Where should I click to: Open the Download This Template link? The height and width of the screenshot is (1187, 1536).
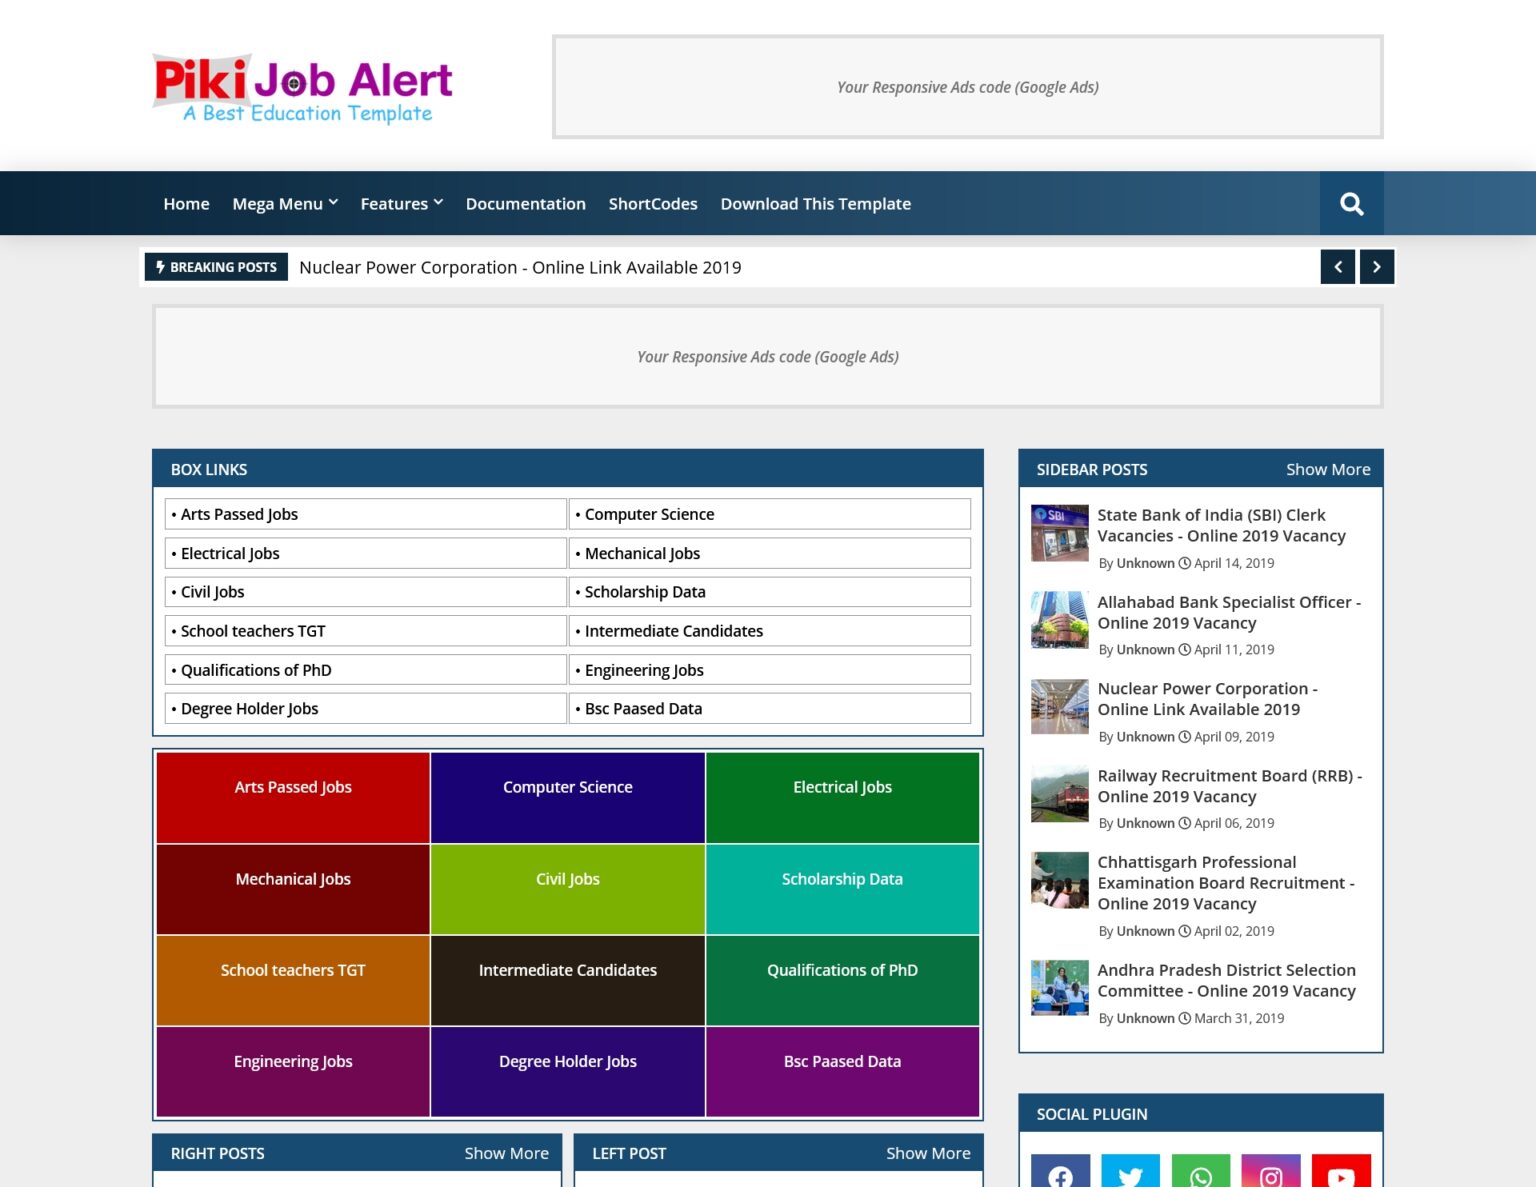[x=815, y=204]
